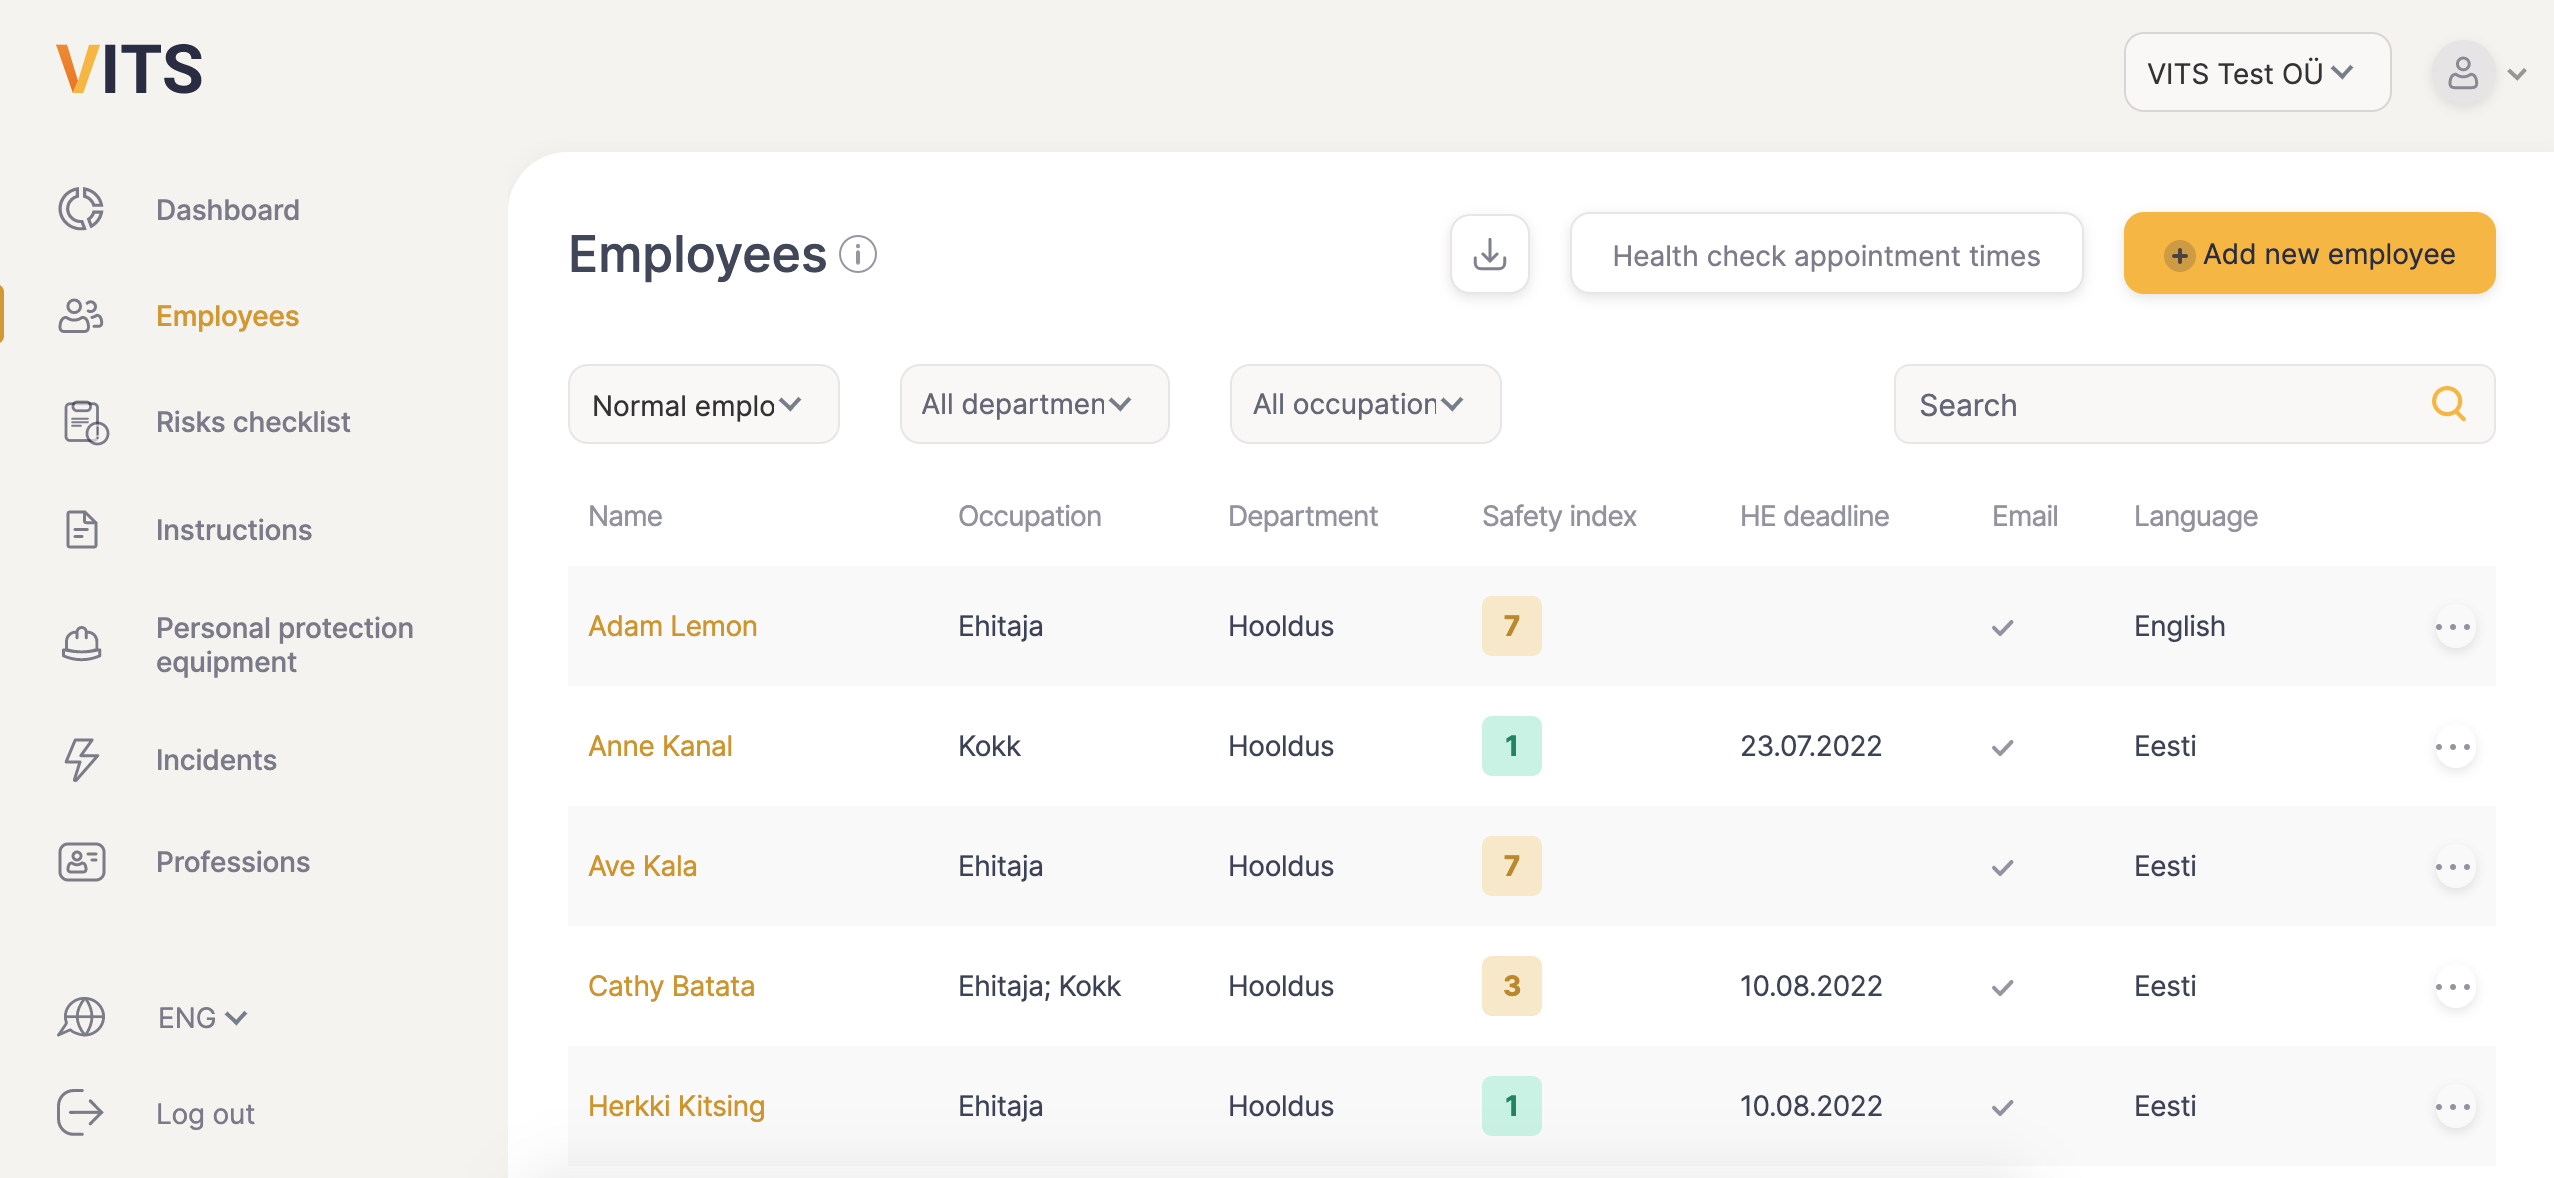Open the Professions section
Image resolution: width=2554 pixels, height=1178 pixels.
232,861
